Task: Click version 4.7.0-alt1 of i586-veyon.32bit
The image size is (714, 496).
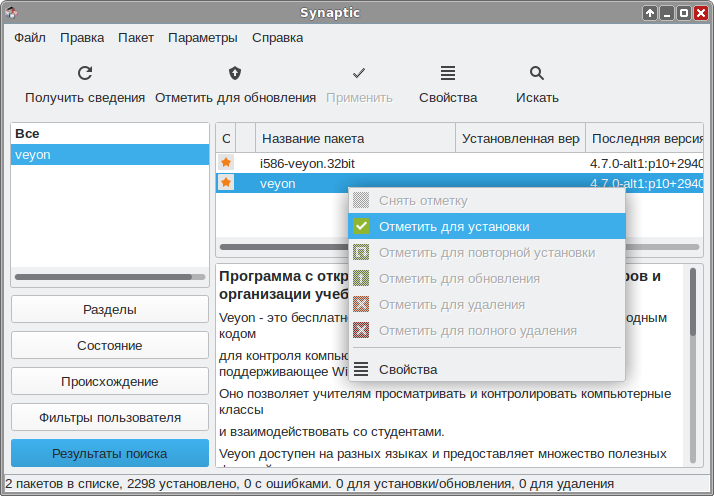Action: pos(646,163)
